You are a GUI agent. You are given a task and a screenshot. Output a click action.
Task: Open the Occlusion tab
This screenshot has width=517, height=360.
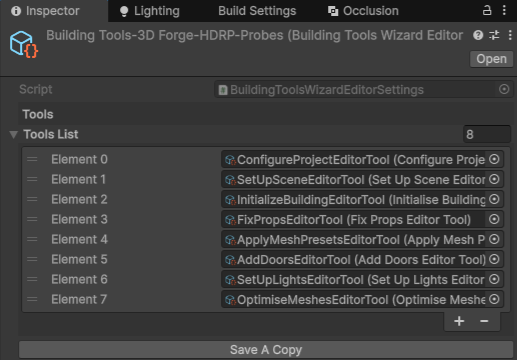point(363,11)
